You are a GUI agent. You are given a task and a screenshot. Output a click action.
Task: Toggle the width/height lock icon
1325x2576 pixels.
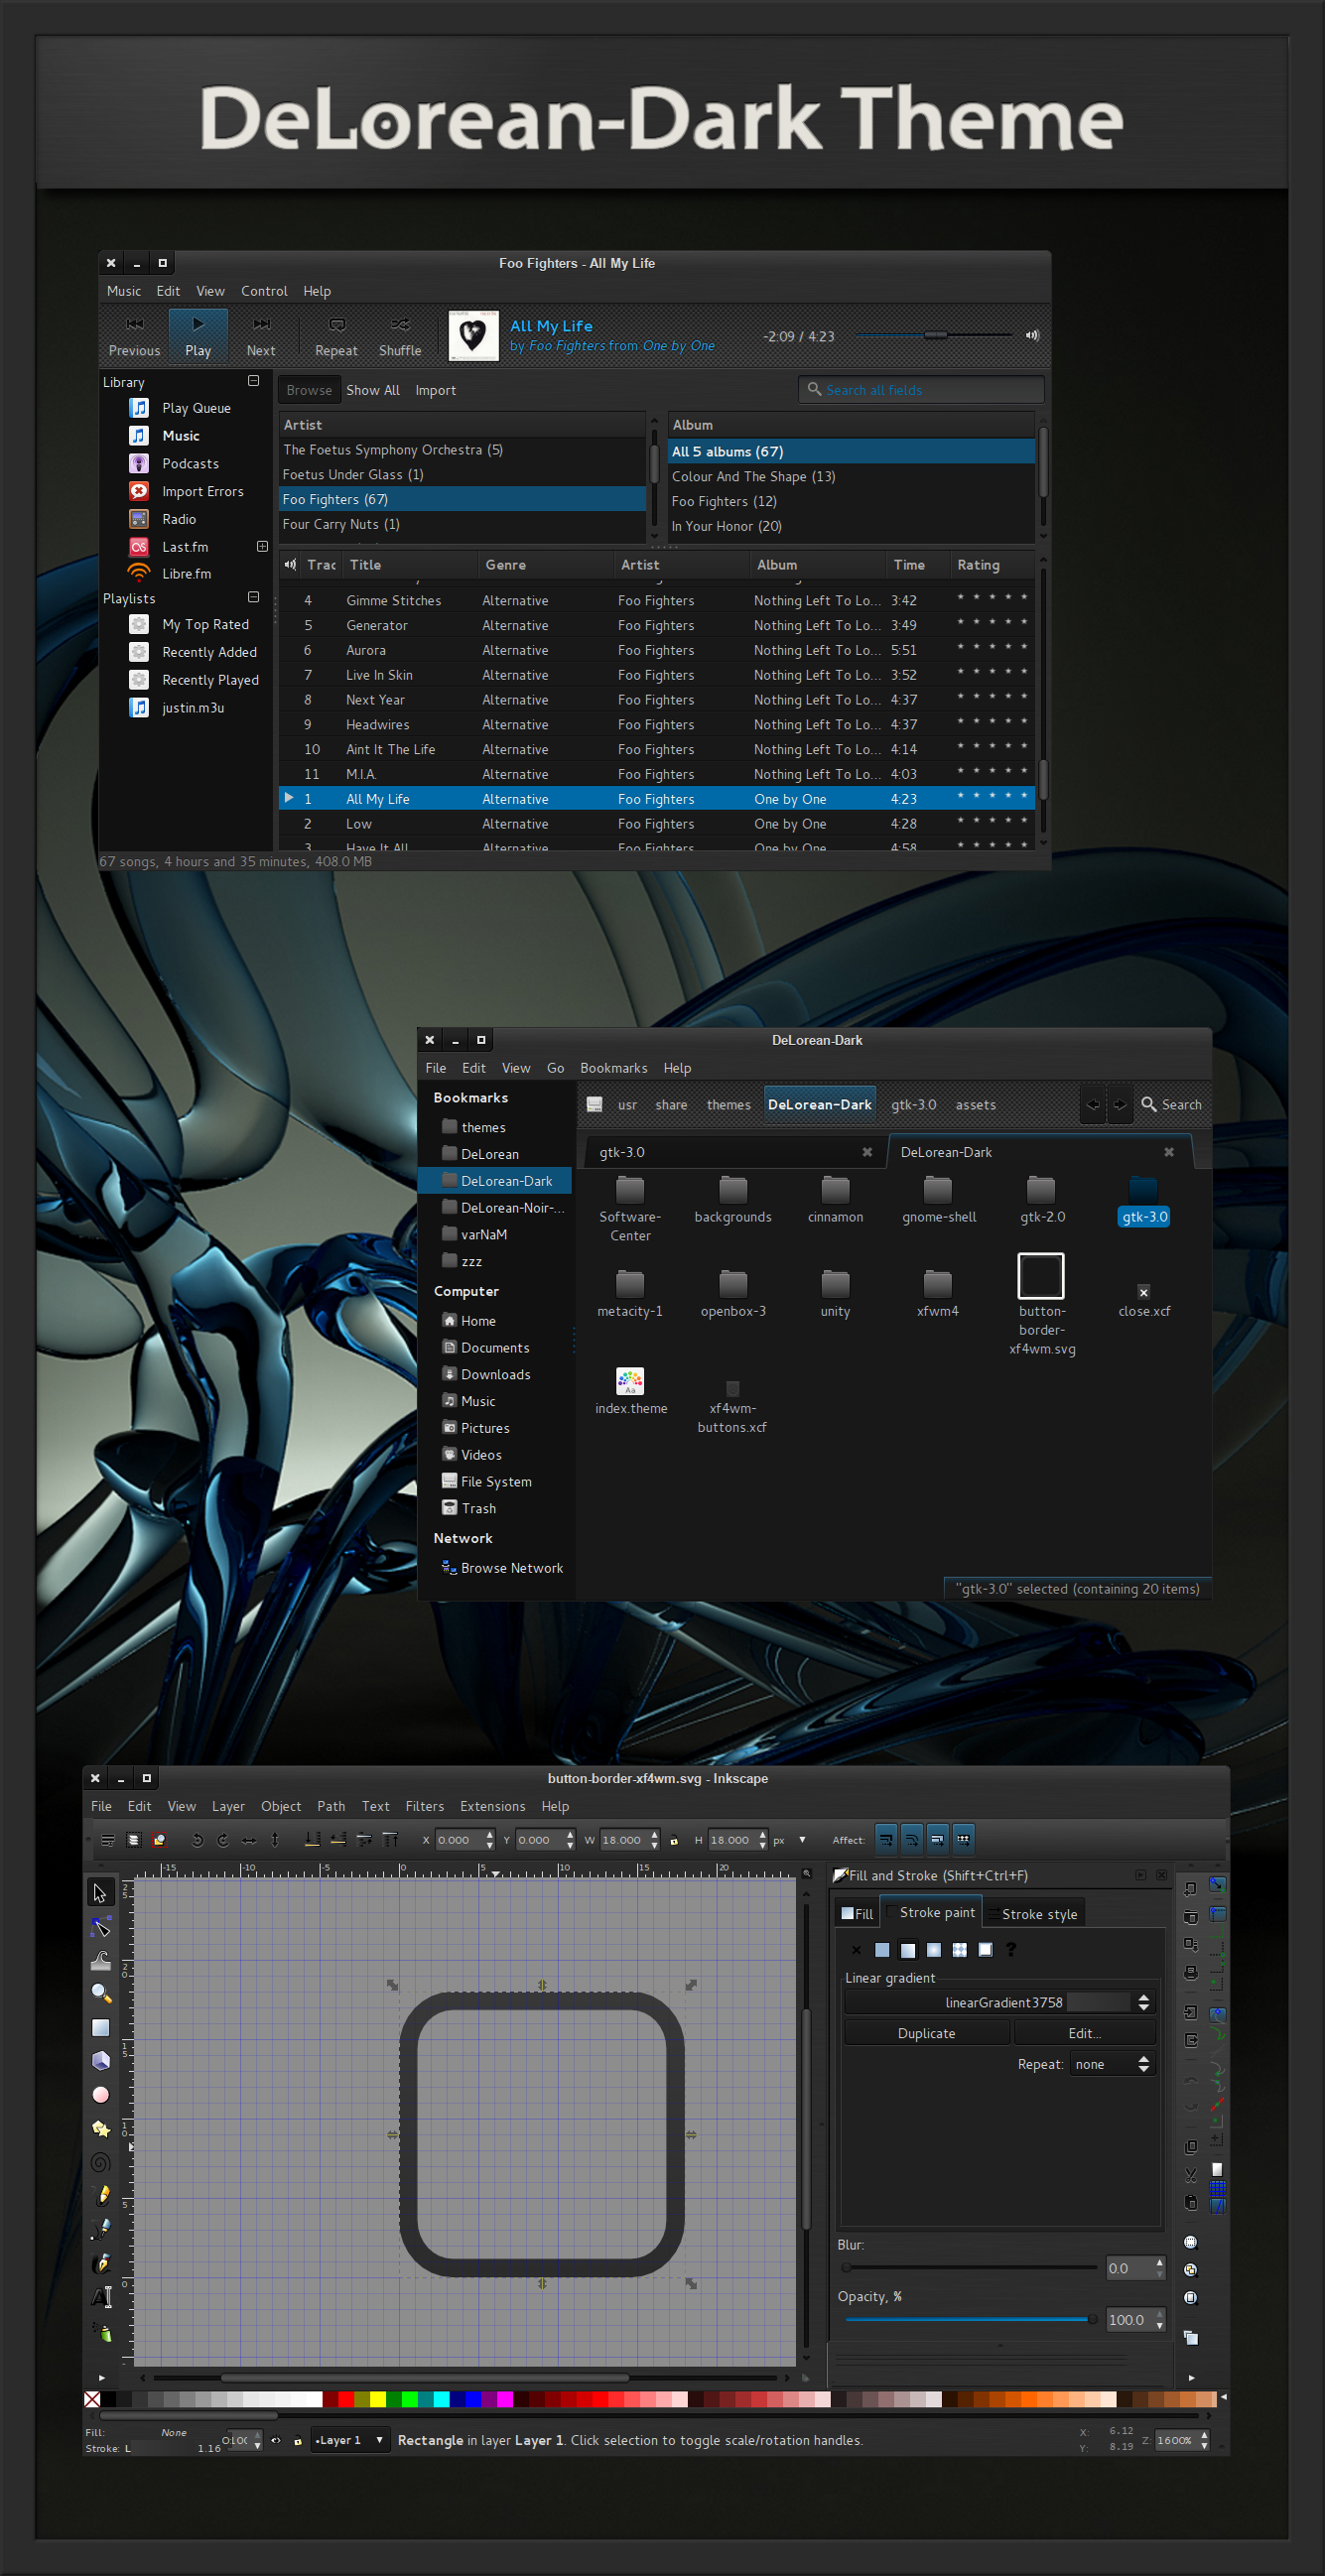[x=674, y=1841]
